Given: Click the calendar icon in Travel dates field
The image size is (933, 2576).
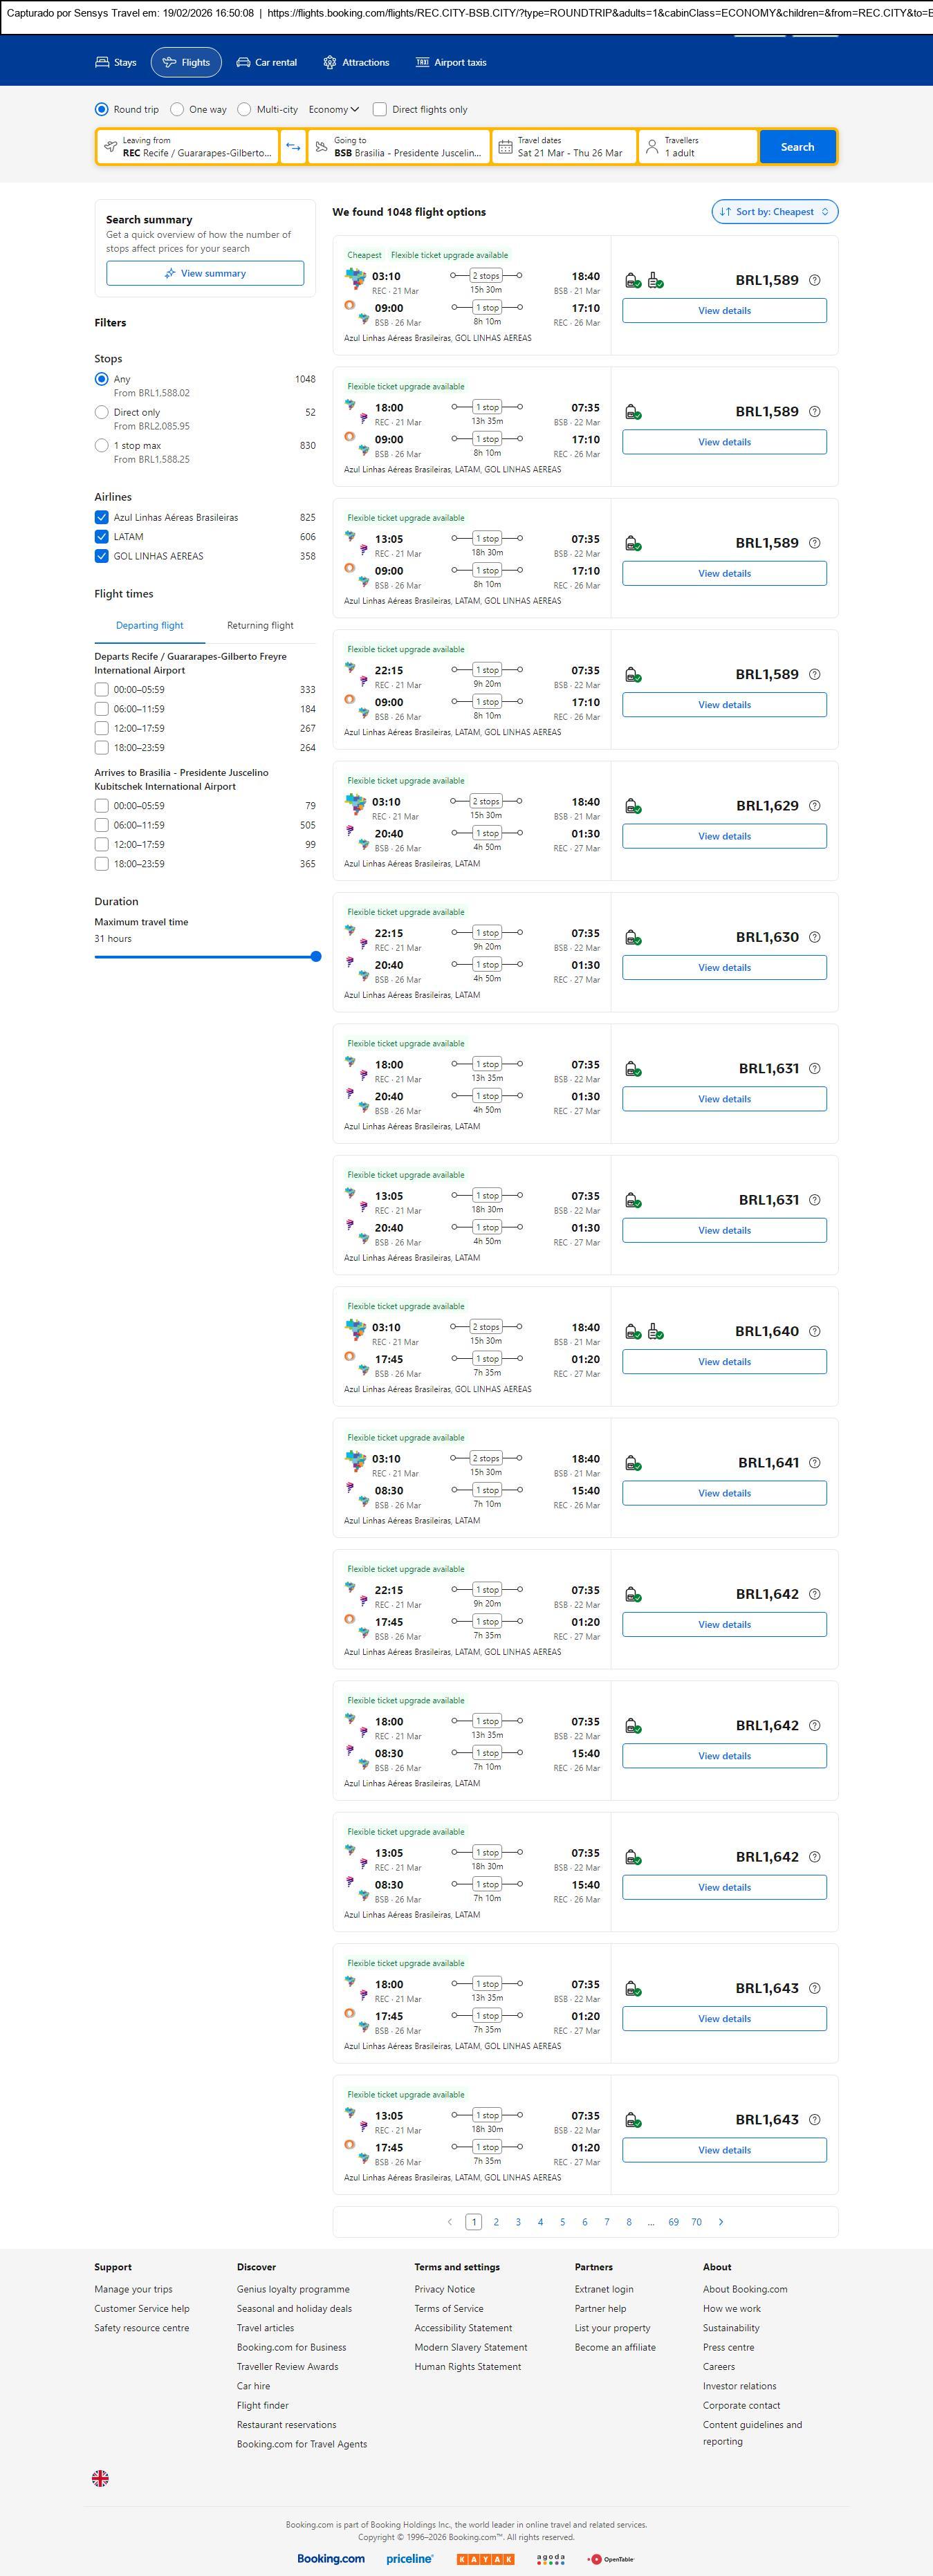Looking at the screenshot, I should (505, 147).
